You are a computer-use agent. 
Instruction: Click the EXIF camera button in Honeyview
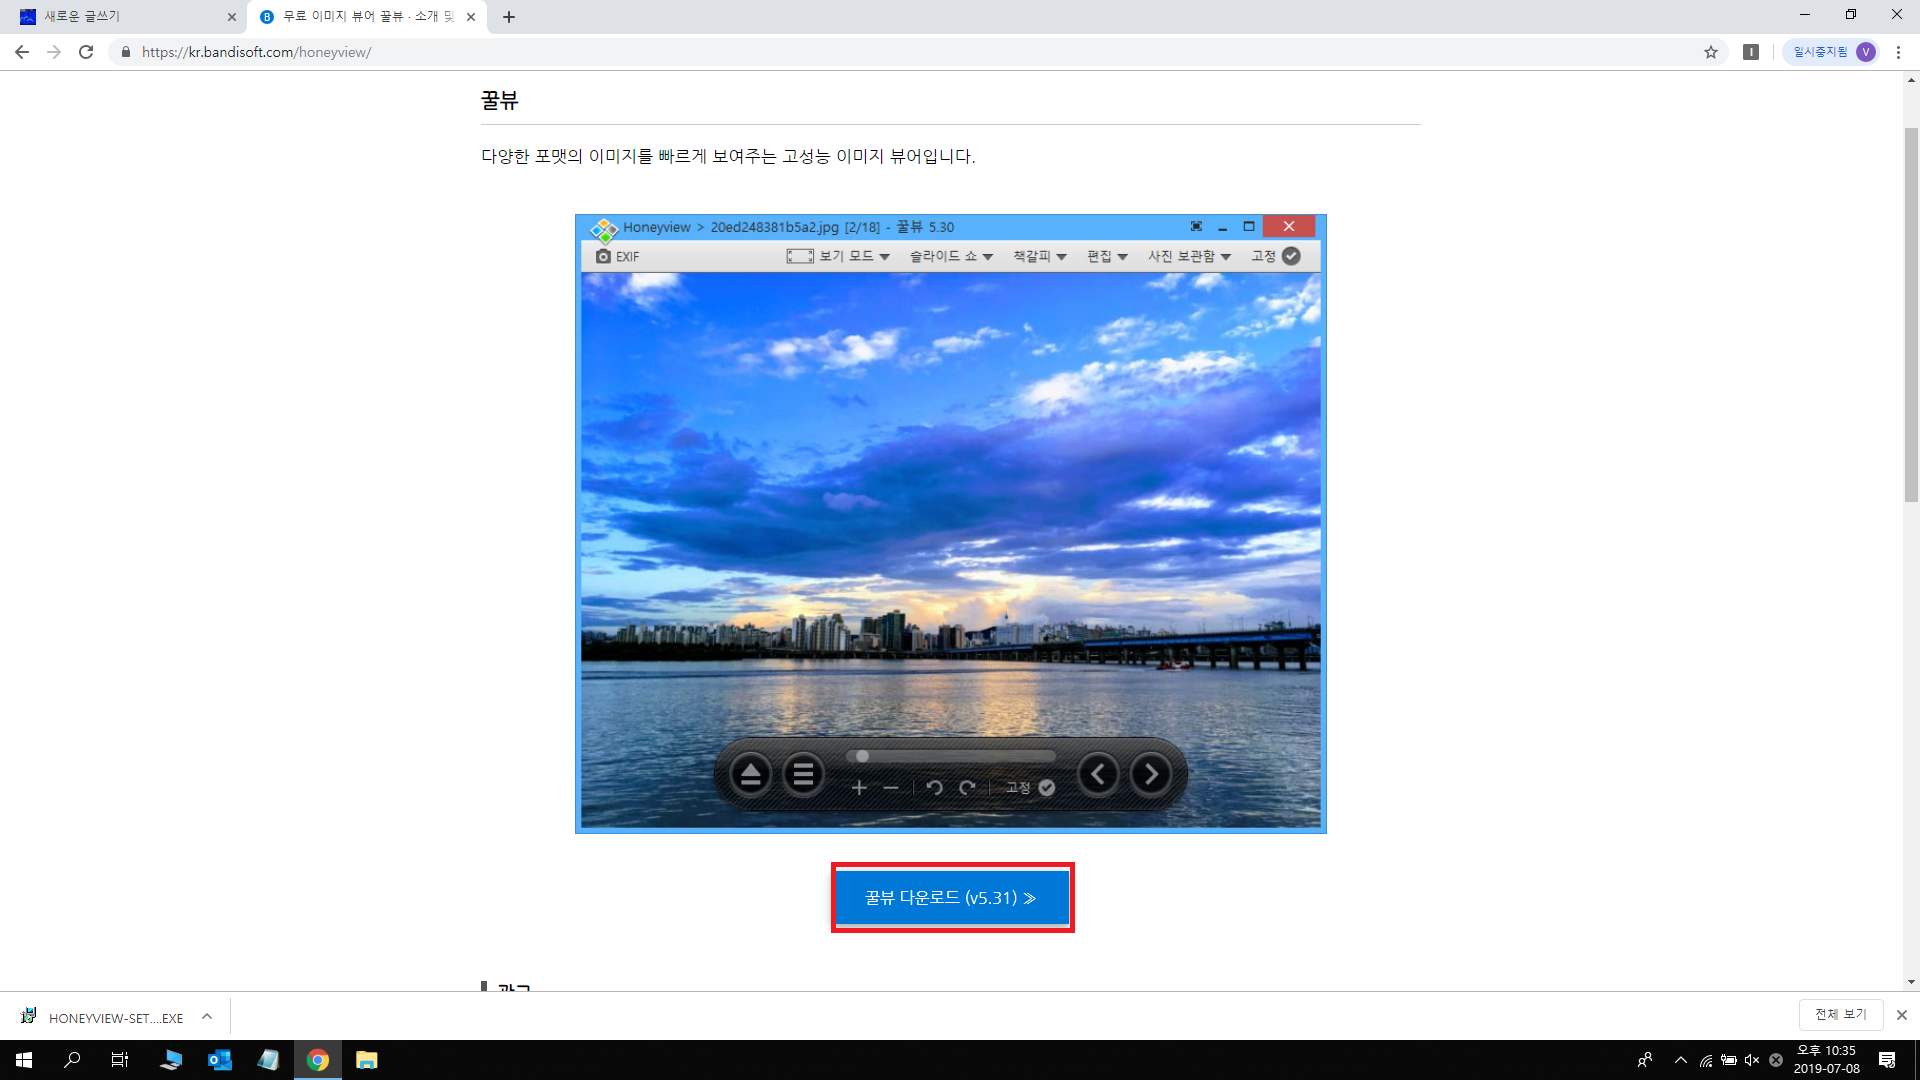(x=617, y=256)
